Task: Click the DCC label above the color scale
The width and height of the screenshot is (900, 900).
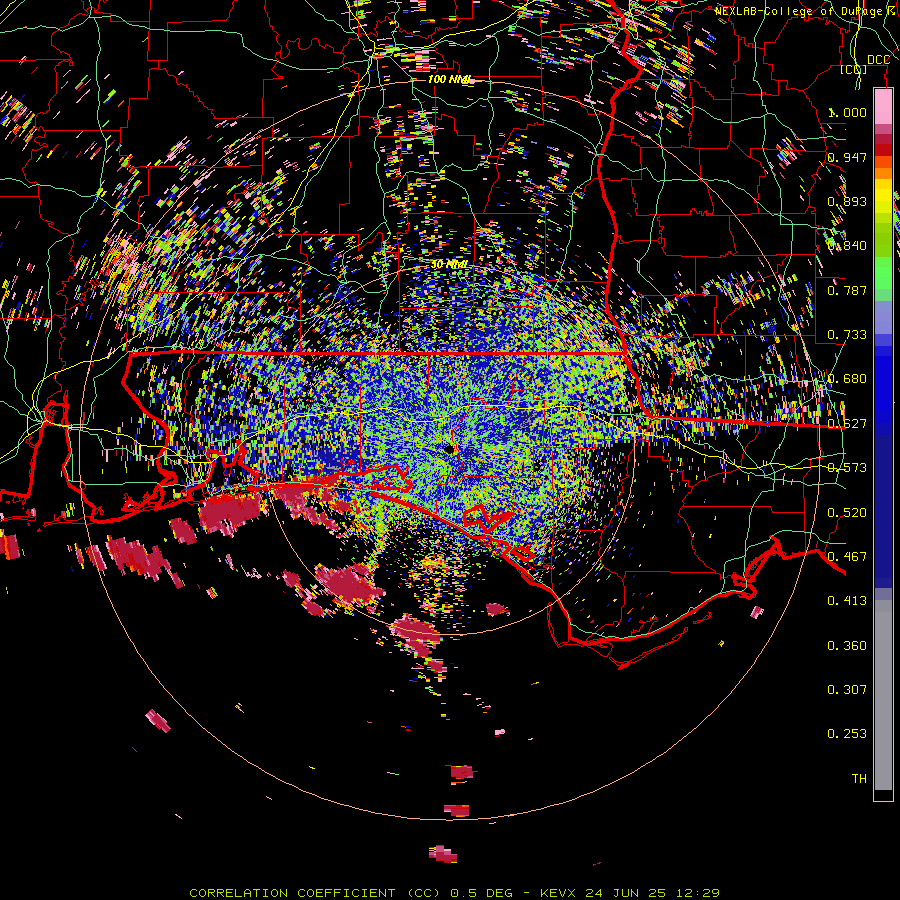Action: pyautogui.click(x=878, y=60)
